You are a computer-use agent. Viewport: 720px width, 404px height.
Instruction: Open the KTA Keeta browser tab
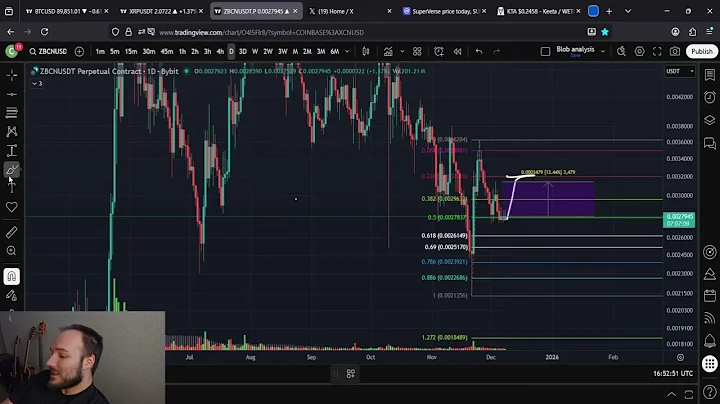click(x=539, y=11)
